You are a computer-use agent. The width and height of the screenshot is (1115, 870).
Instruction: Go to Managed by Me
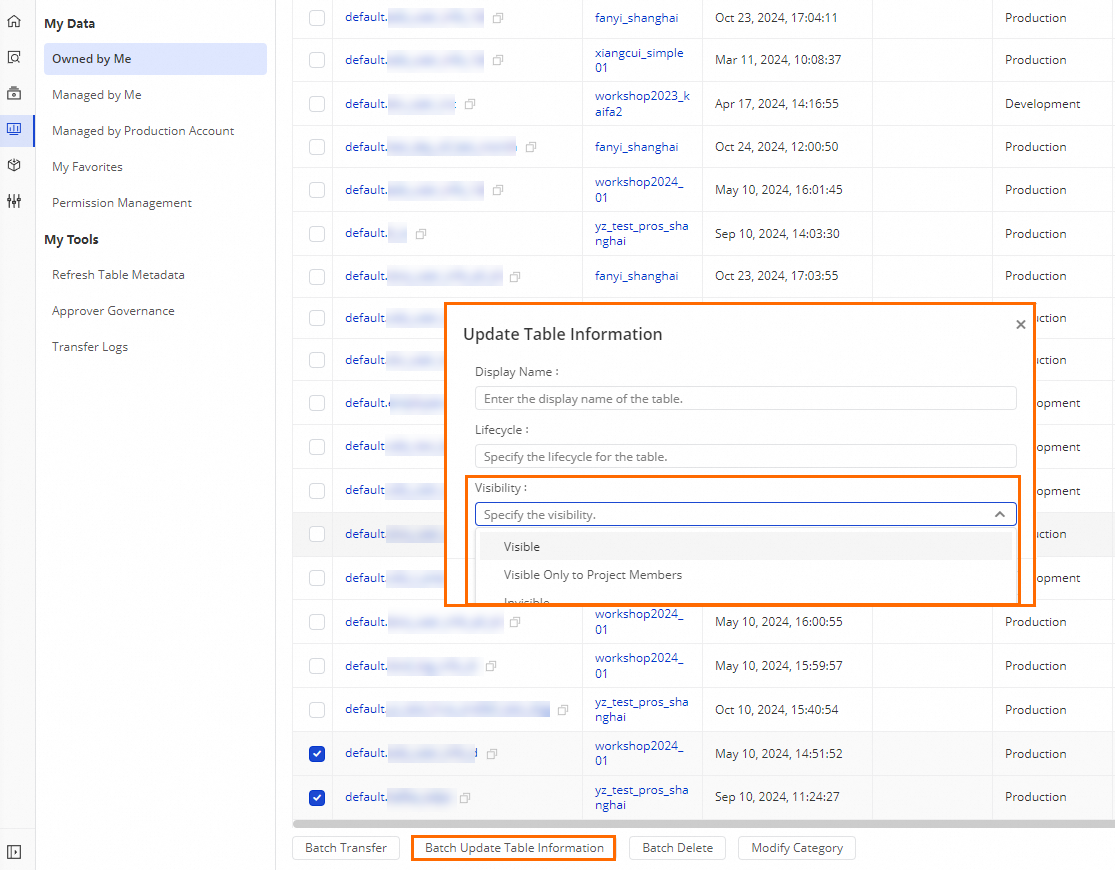[97, 95]
